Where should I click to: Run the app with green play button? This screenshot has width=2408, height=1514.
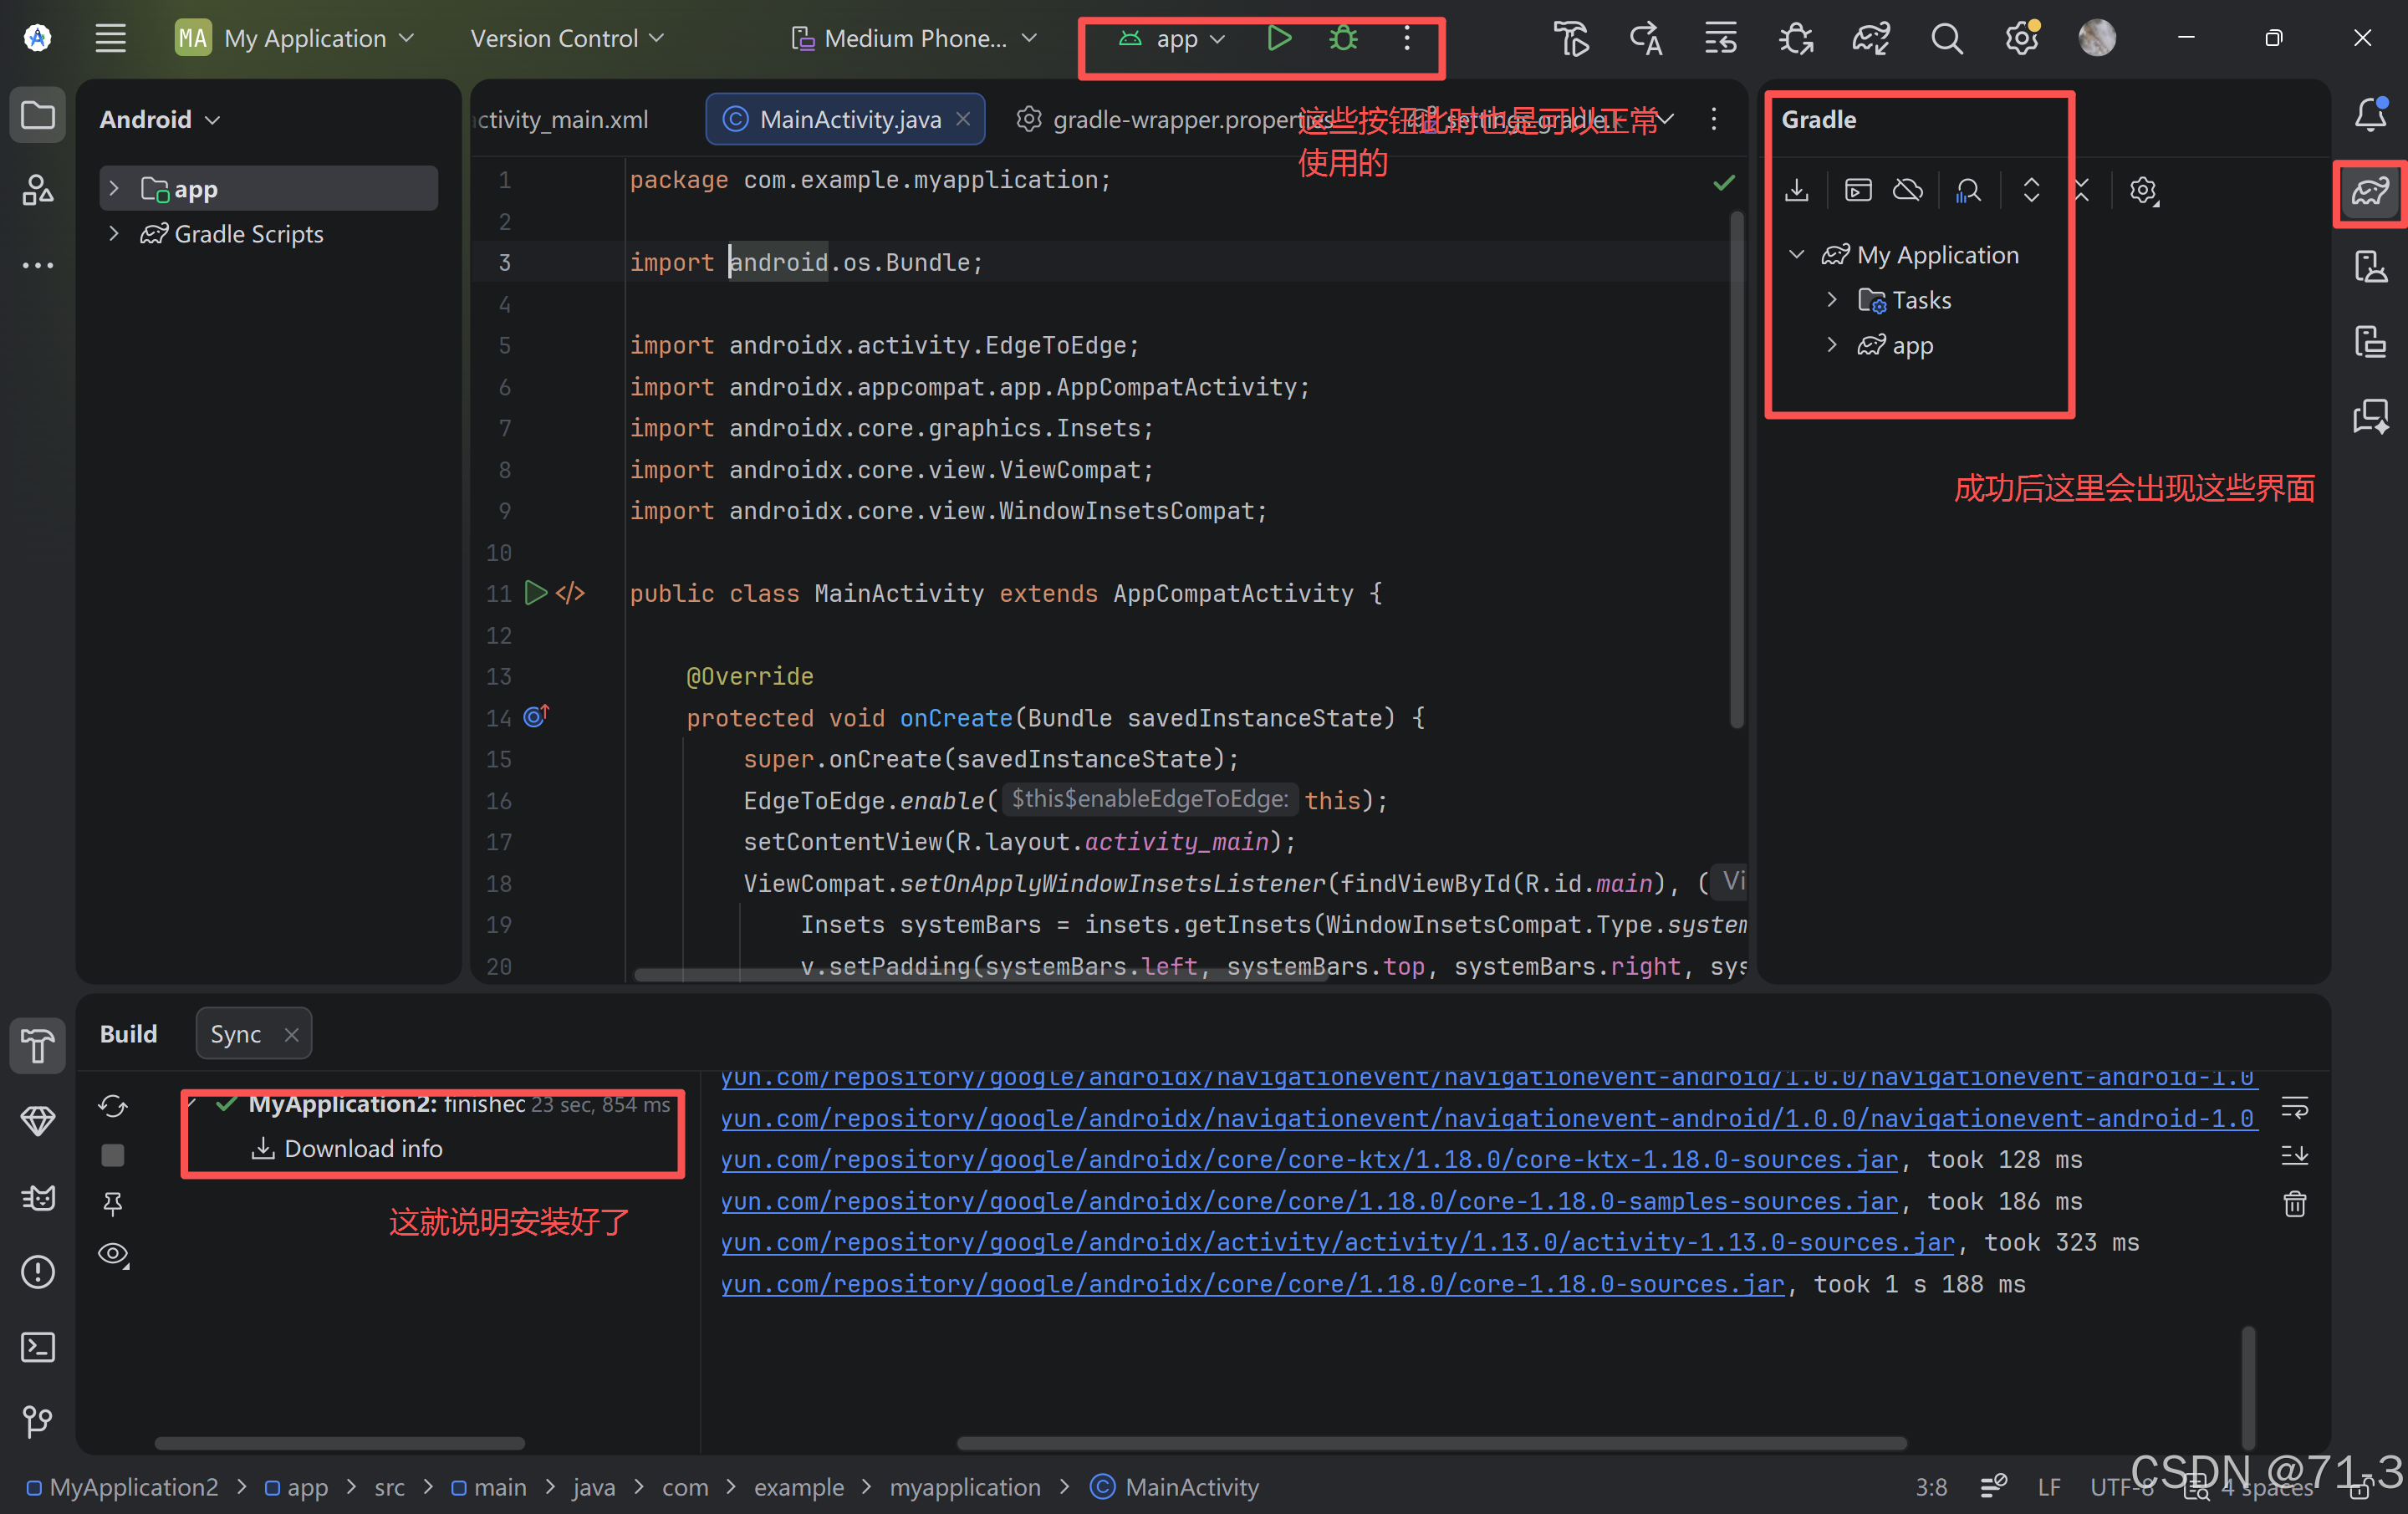coord(1278,39)
